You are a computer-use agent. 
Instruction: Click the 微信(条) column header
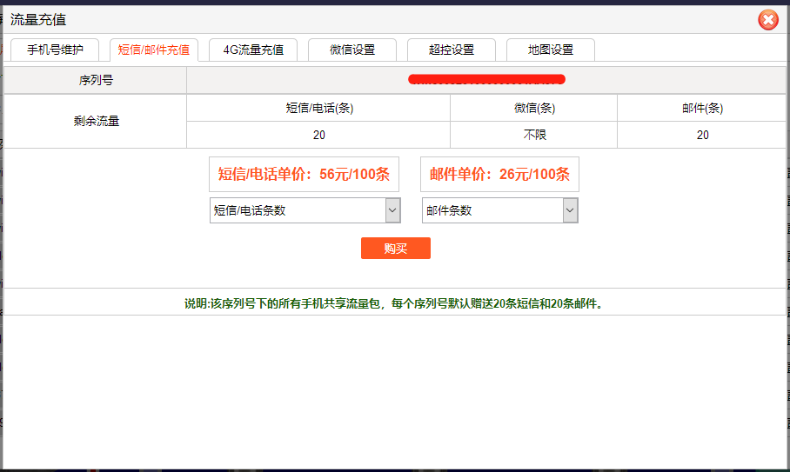point(533,108)
